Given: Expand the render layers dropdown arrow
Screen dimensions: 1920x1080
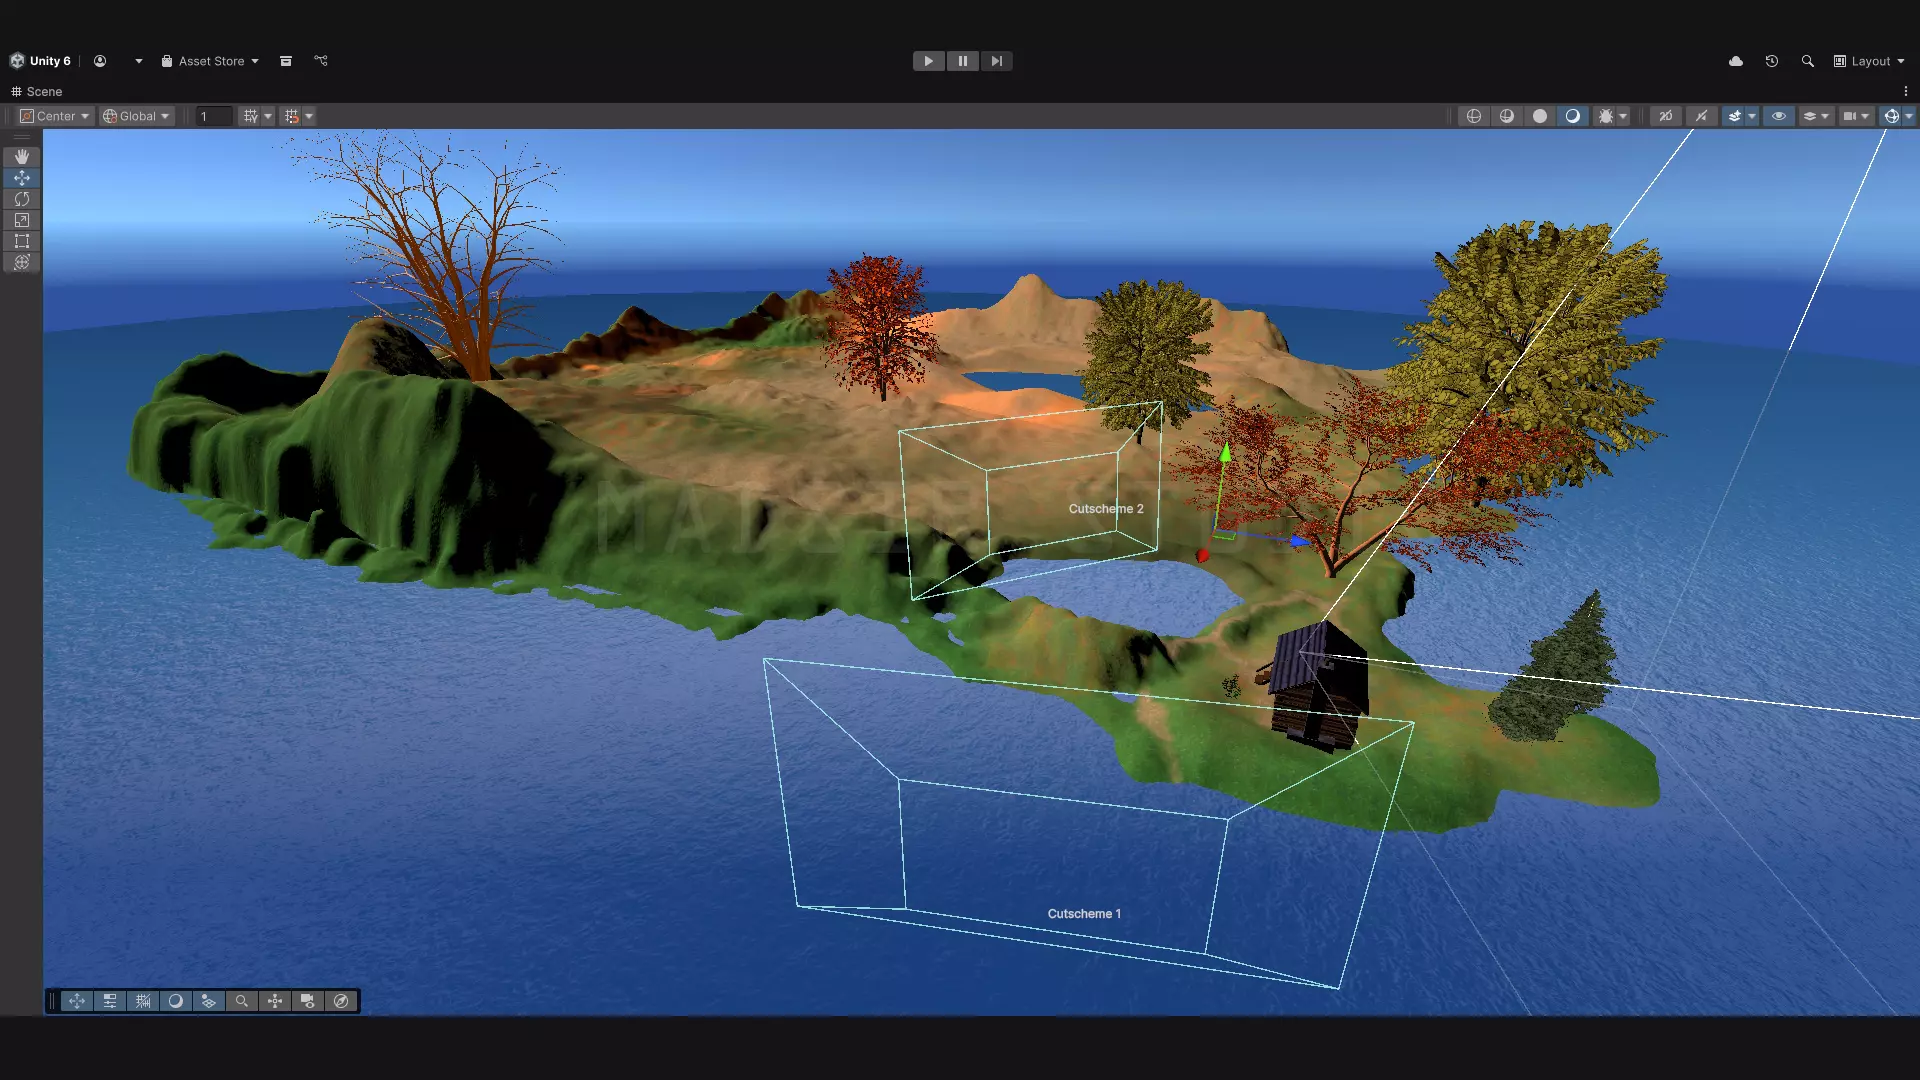Looking at the screenshot, I should (1825, 116).
